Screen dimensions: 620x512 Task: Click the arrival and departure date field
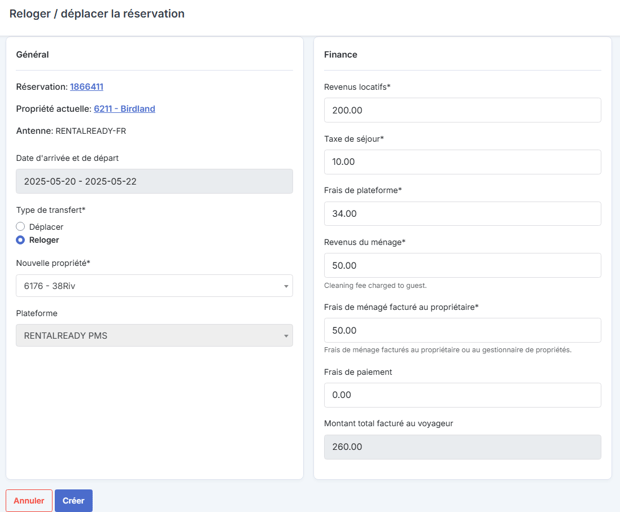(x=154, y=181)
